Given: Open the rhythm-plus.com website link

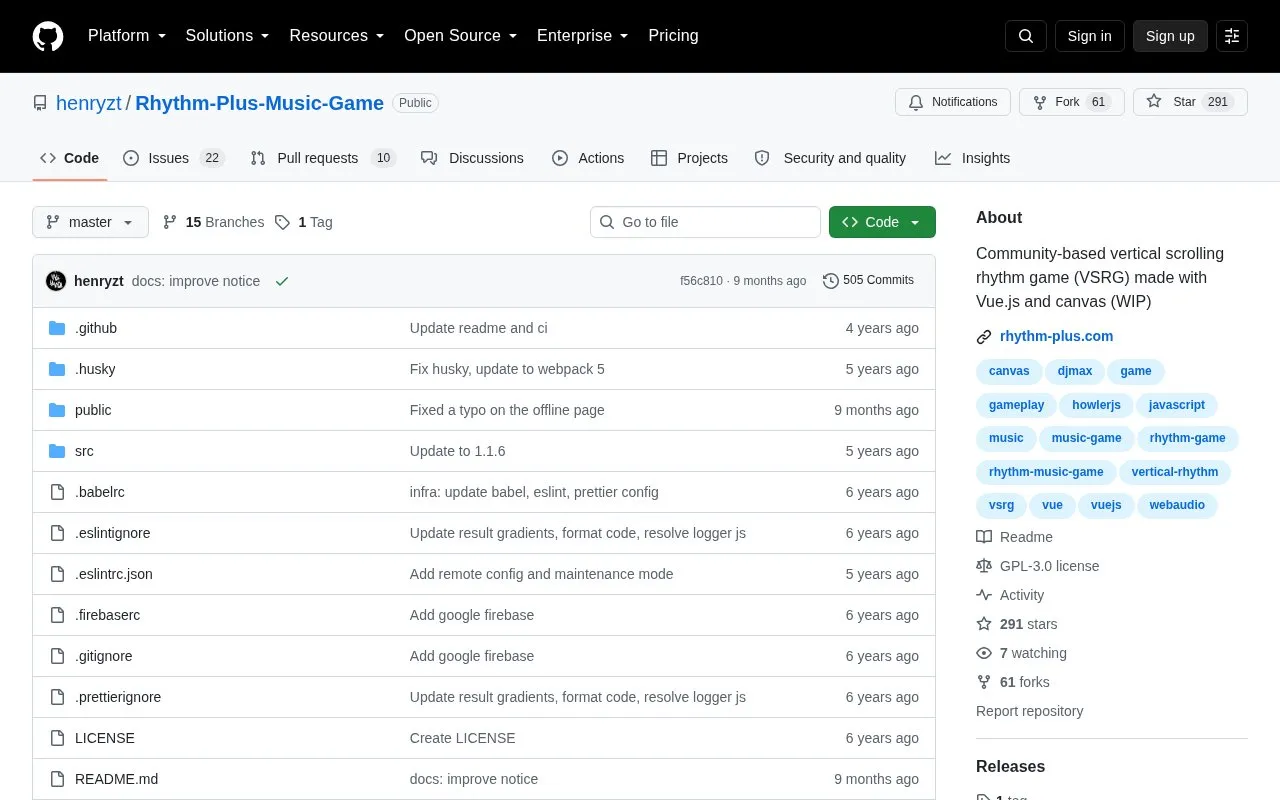Looking at the screenshot, I should (x=1056, y=337).
